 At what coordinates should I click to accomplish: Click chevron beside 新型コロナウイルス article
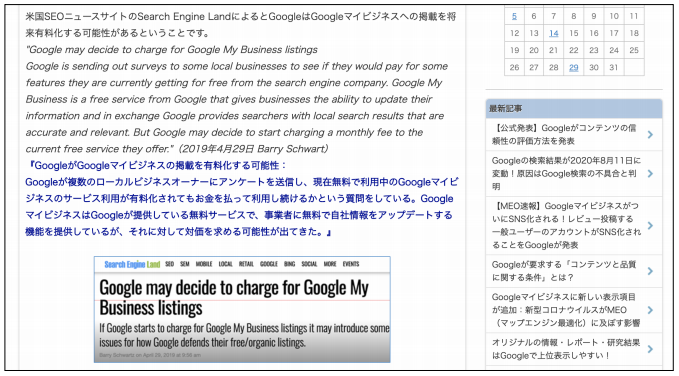650,310
